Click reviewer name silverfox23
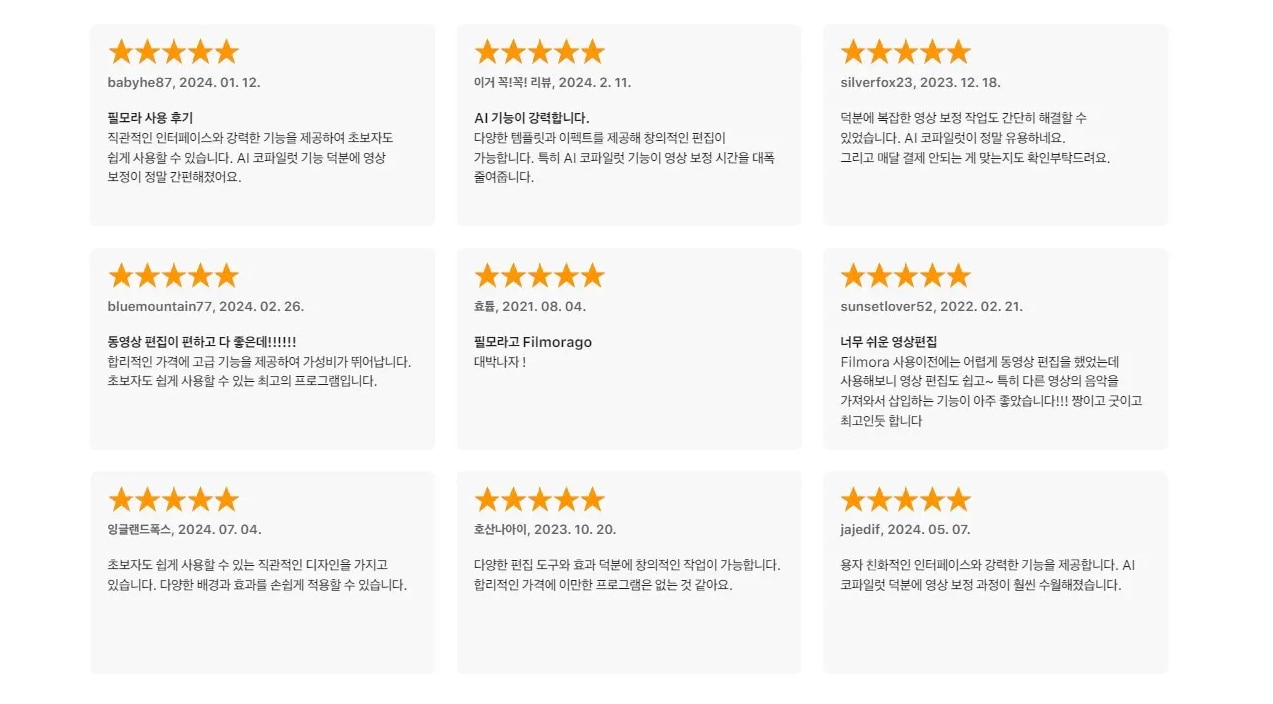This screenshot has width=1273, height=704. click(877, 82)
